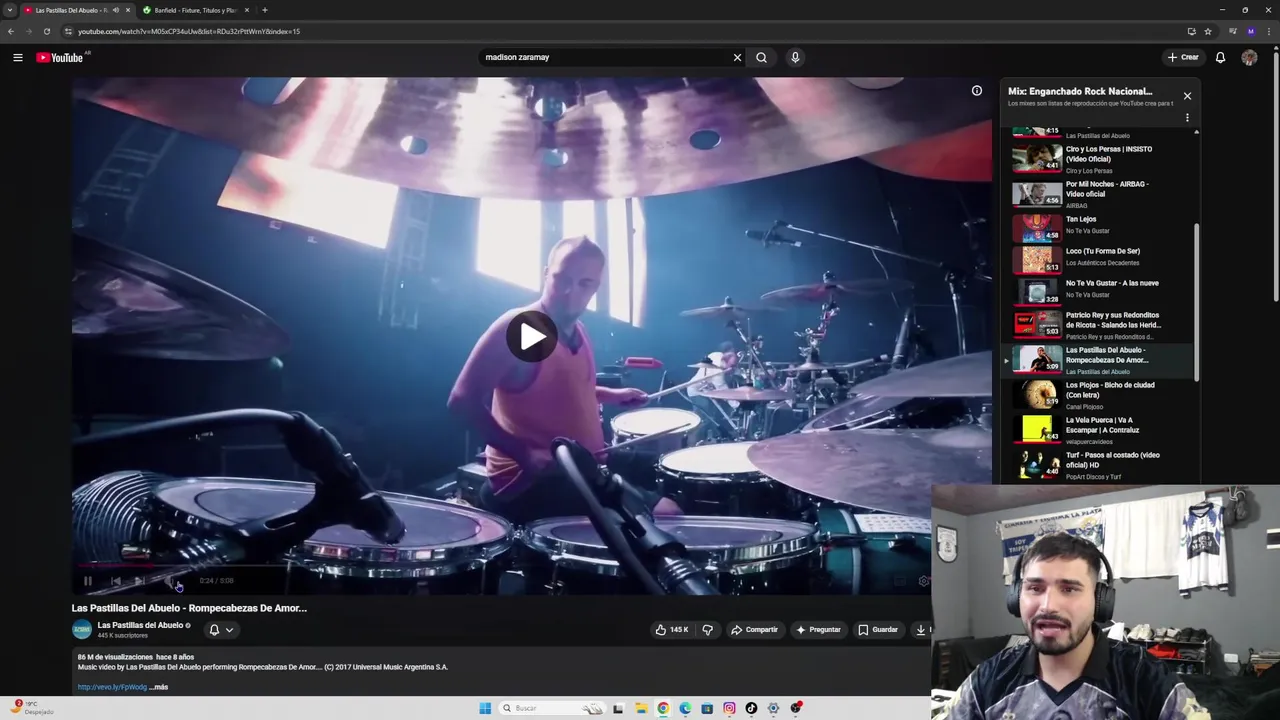1280x720 pixels.
Task: Open YouTube notifications bell
Action: [1220, 57]
